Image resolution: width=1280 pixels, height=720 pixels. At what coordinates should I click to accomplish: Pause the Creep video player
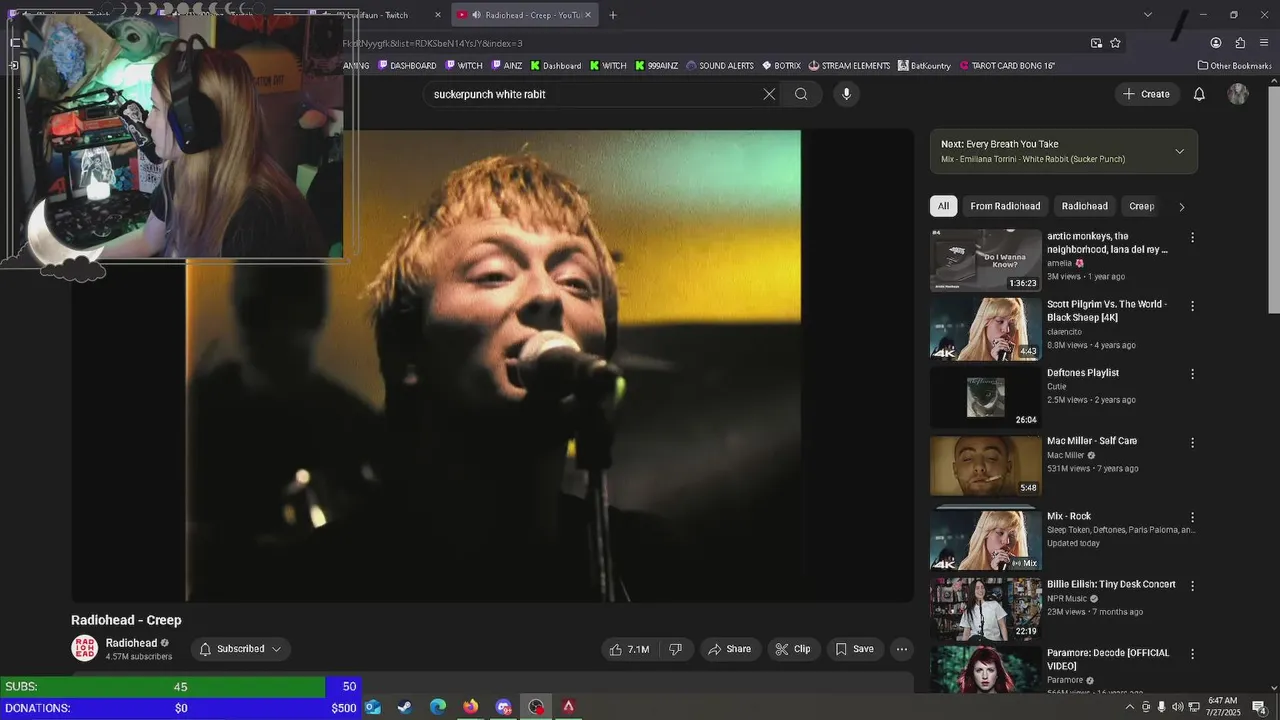492,366
